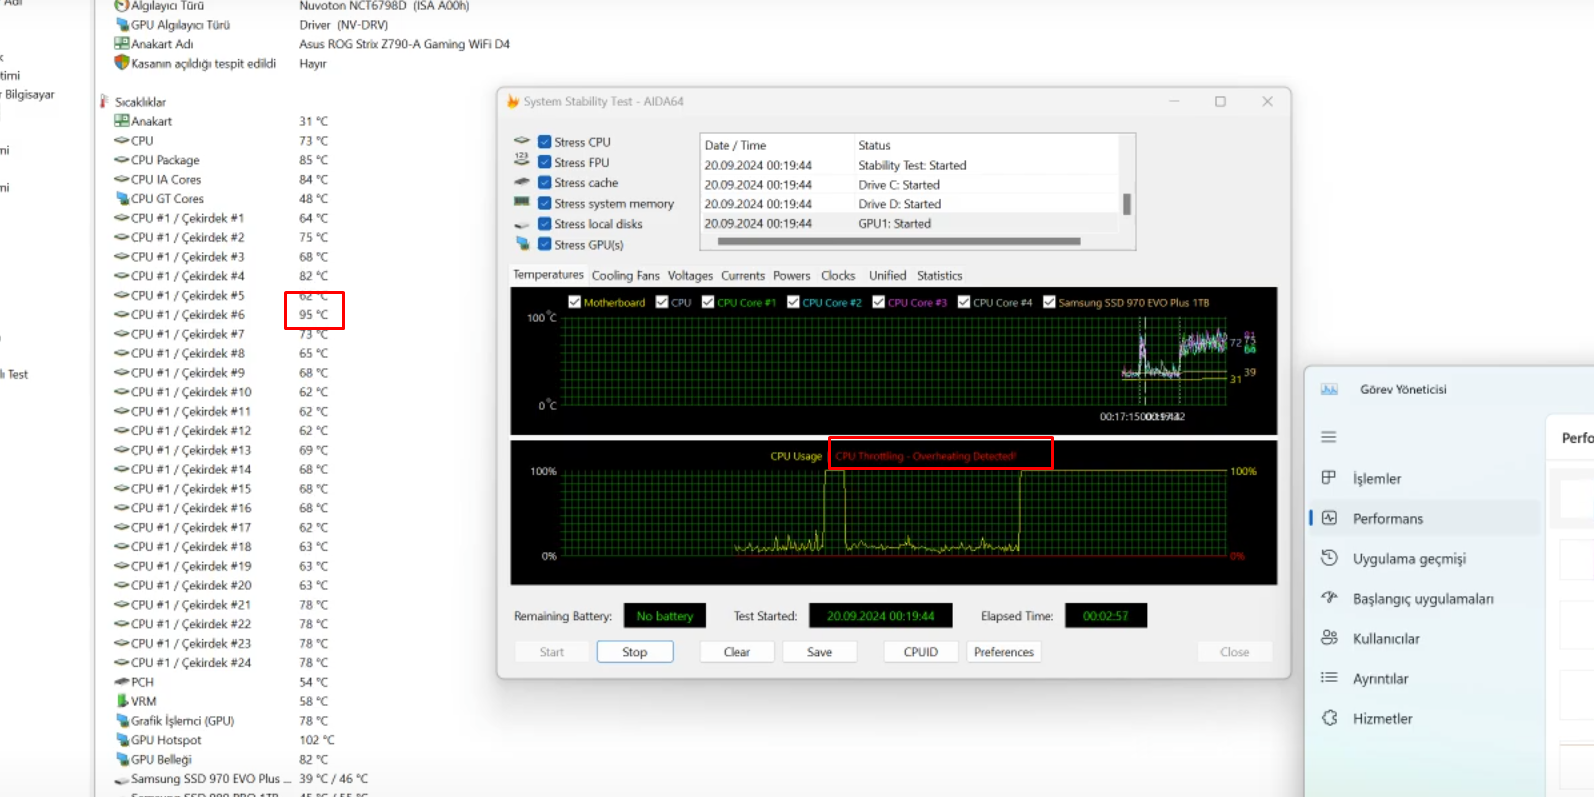
Task: Select the Stability Test: Started log row
Action: coord(910,165)
